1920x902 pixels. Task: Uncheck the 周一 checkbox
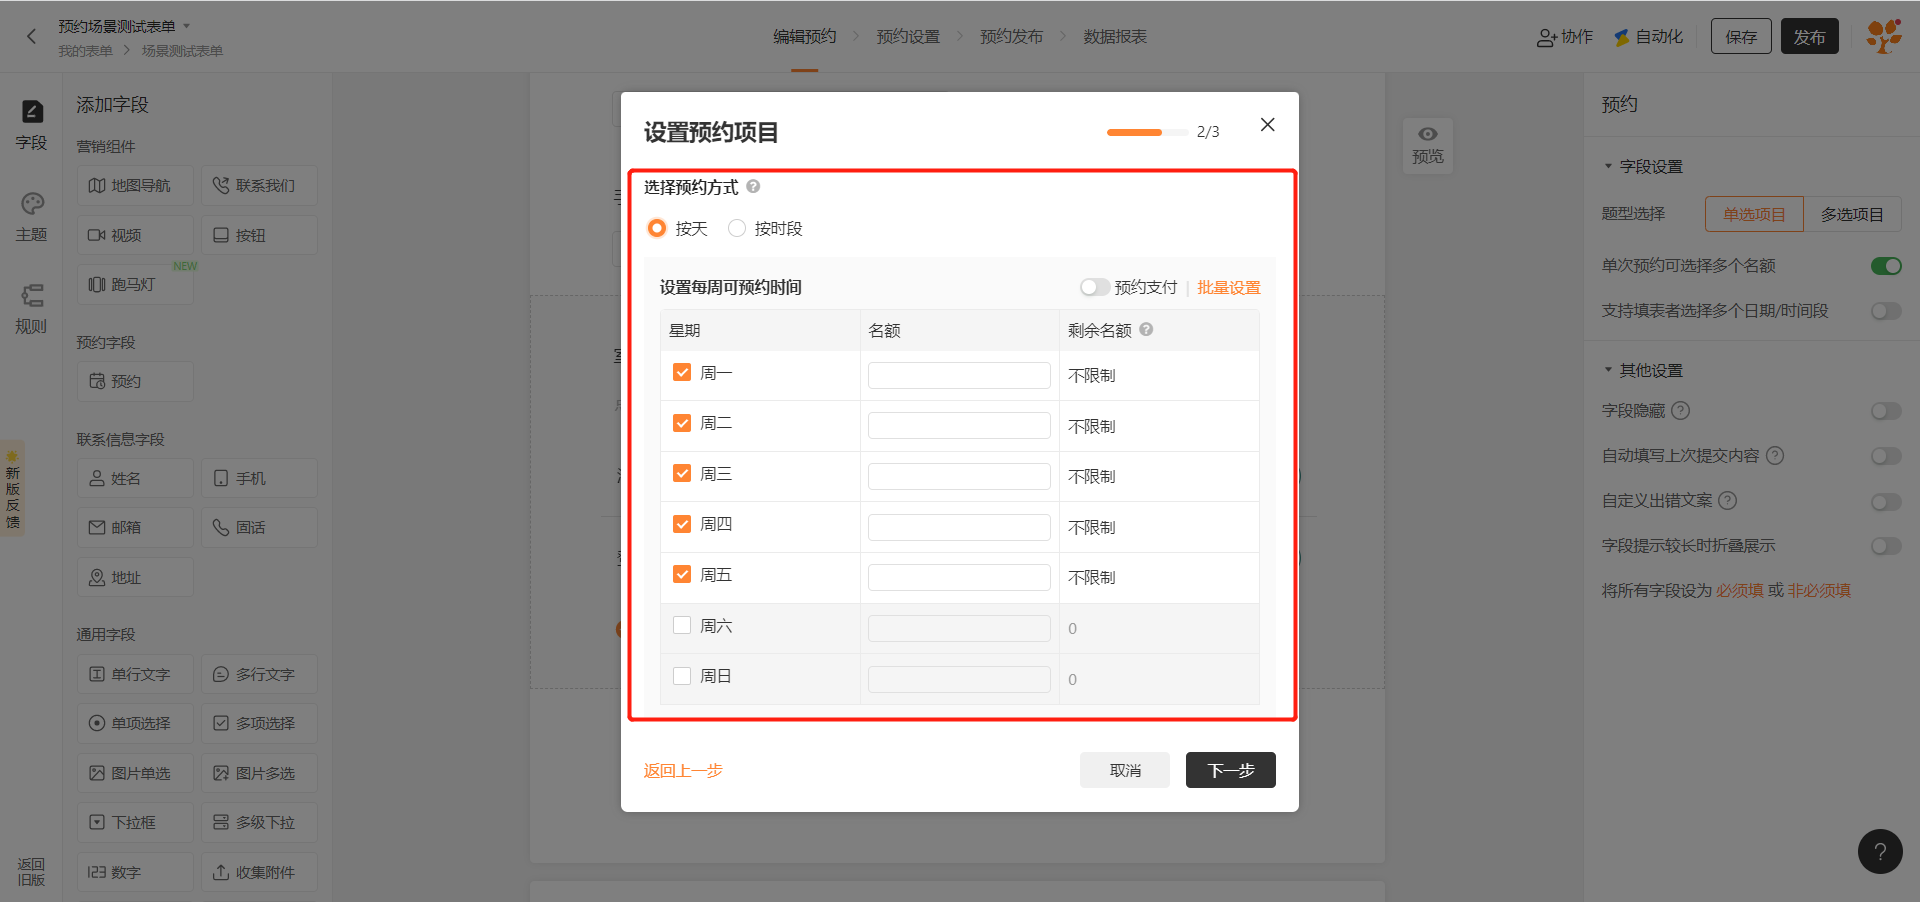pos(682,372)
